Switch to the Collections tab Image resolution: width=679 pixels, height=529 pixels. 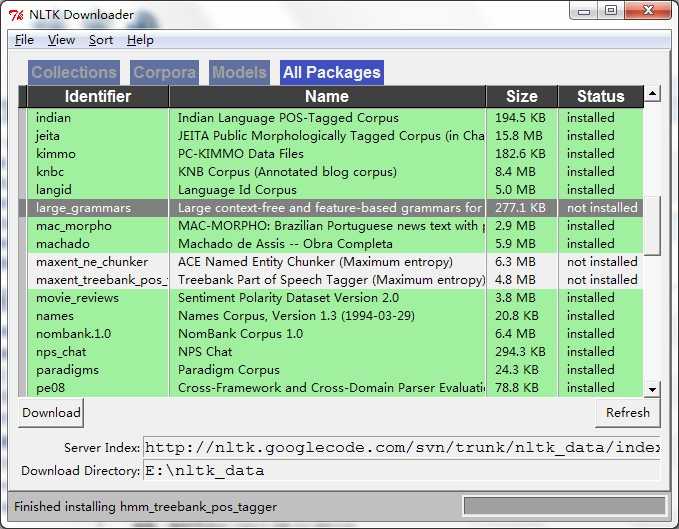coord(74,72)
